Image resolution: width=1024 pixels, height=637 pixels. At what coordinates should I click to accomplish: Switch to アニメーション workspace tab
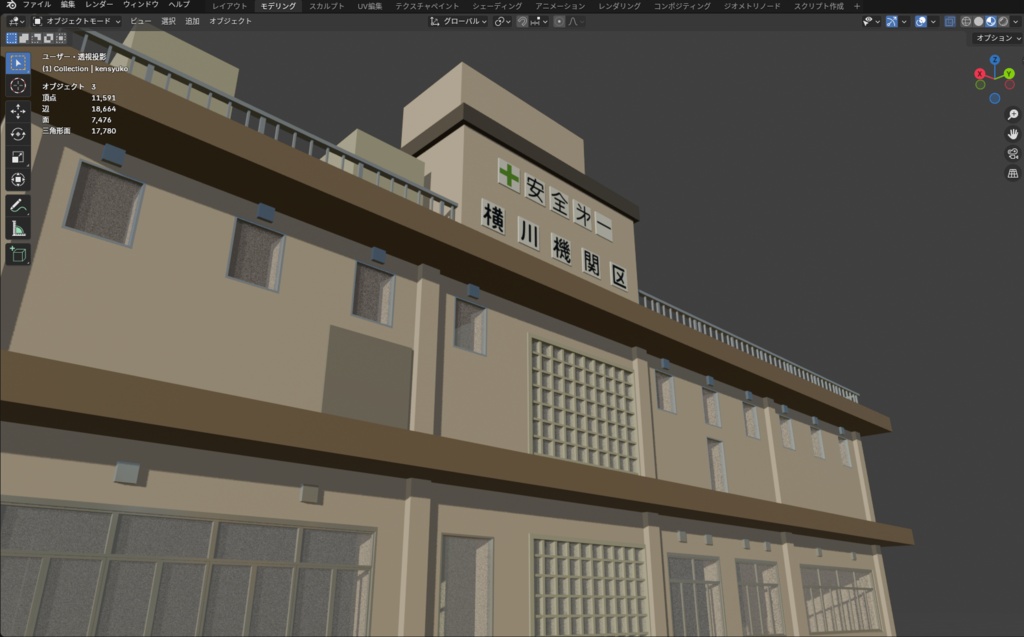coord(560,6)
